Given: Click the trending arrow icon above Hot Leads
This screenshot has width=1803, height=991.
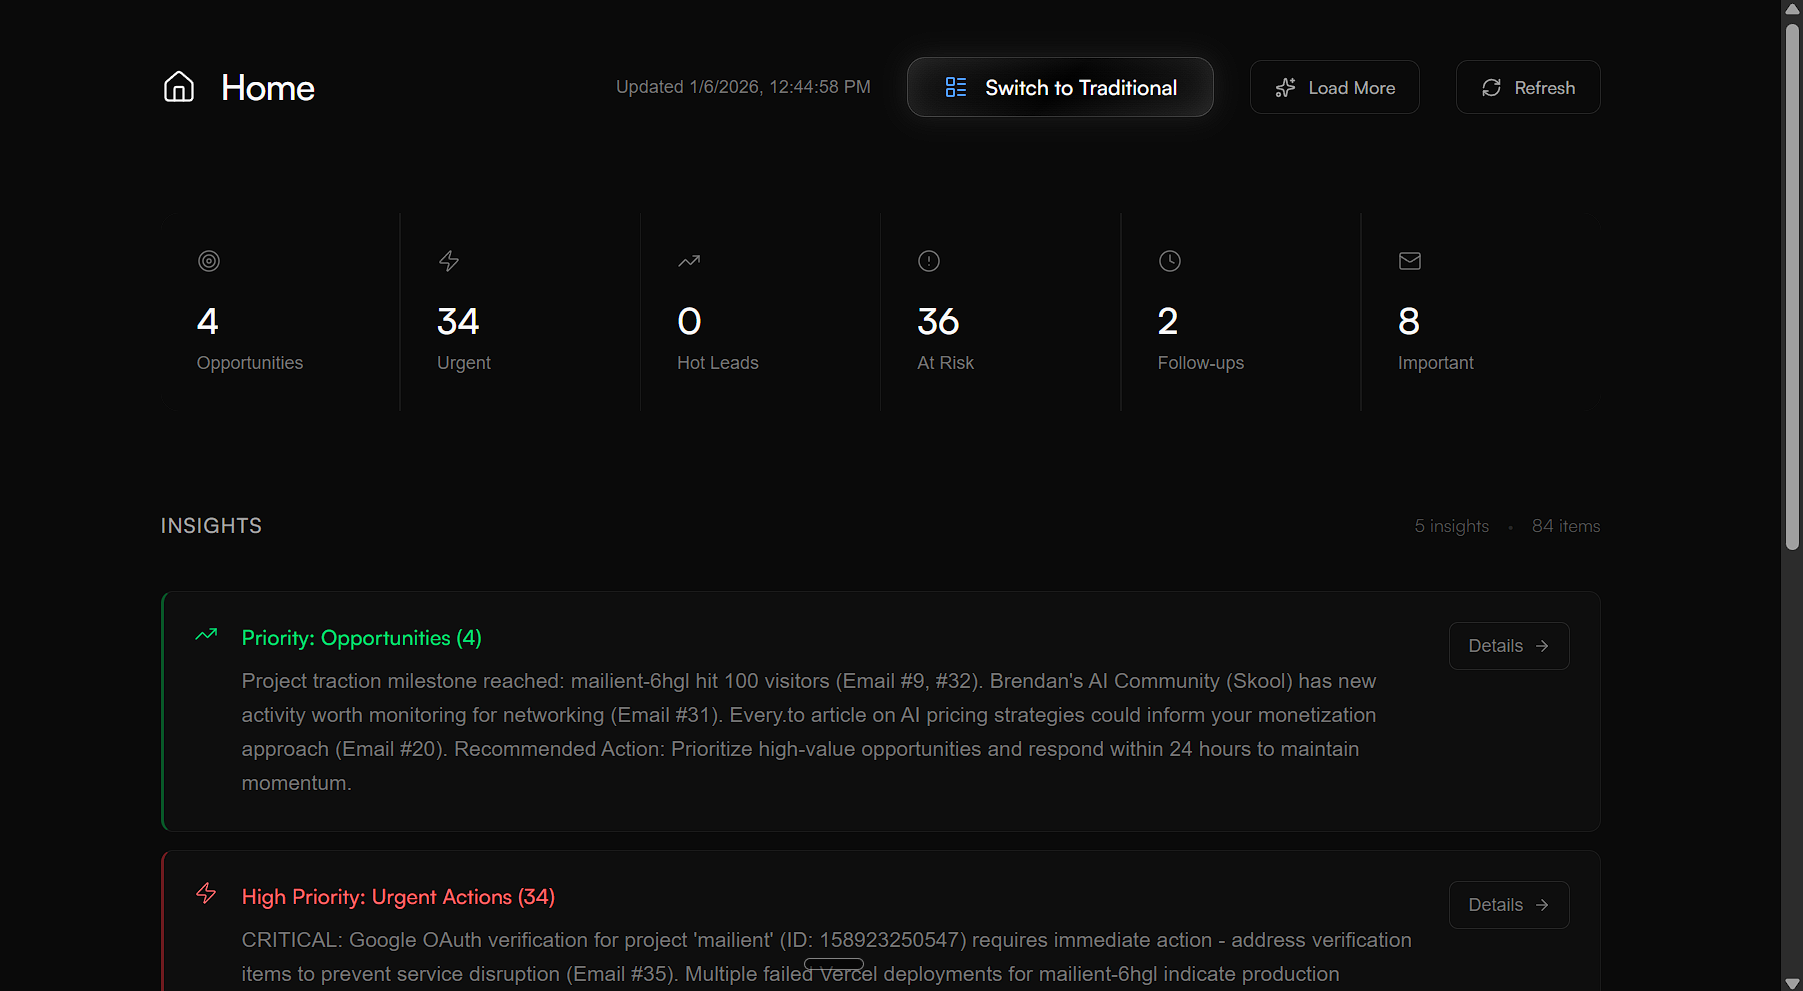Looking at the screenshot, I should [x=688, y=261].
